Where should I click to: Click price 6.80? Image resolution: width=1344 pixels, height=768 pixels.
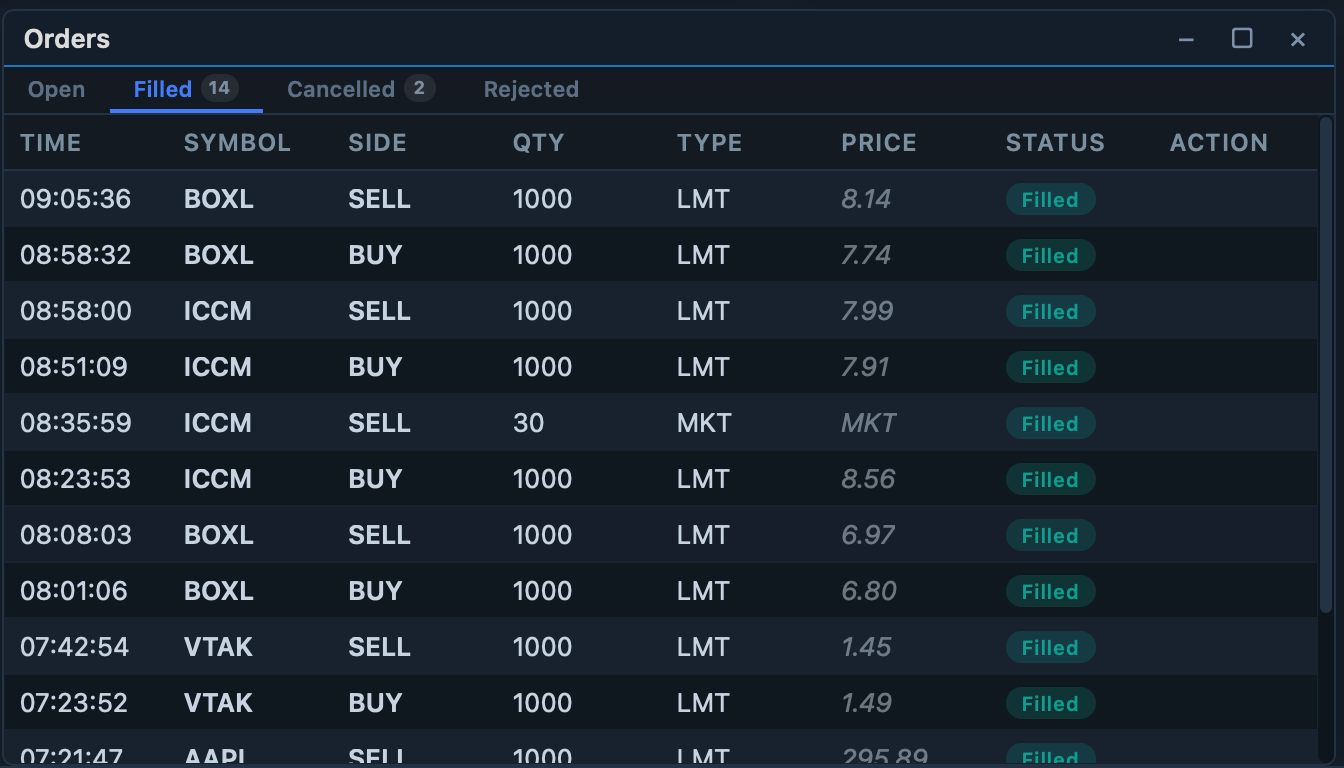point(869,591)
